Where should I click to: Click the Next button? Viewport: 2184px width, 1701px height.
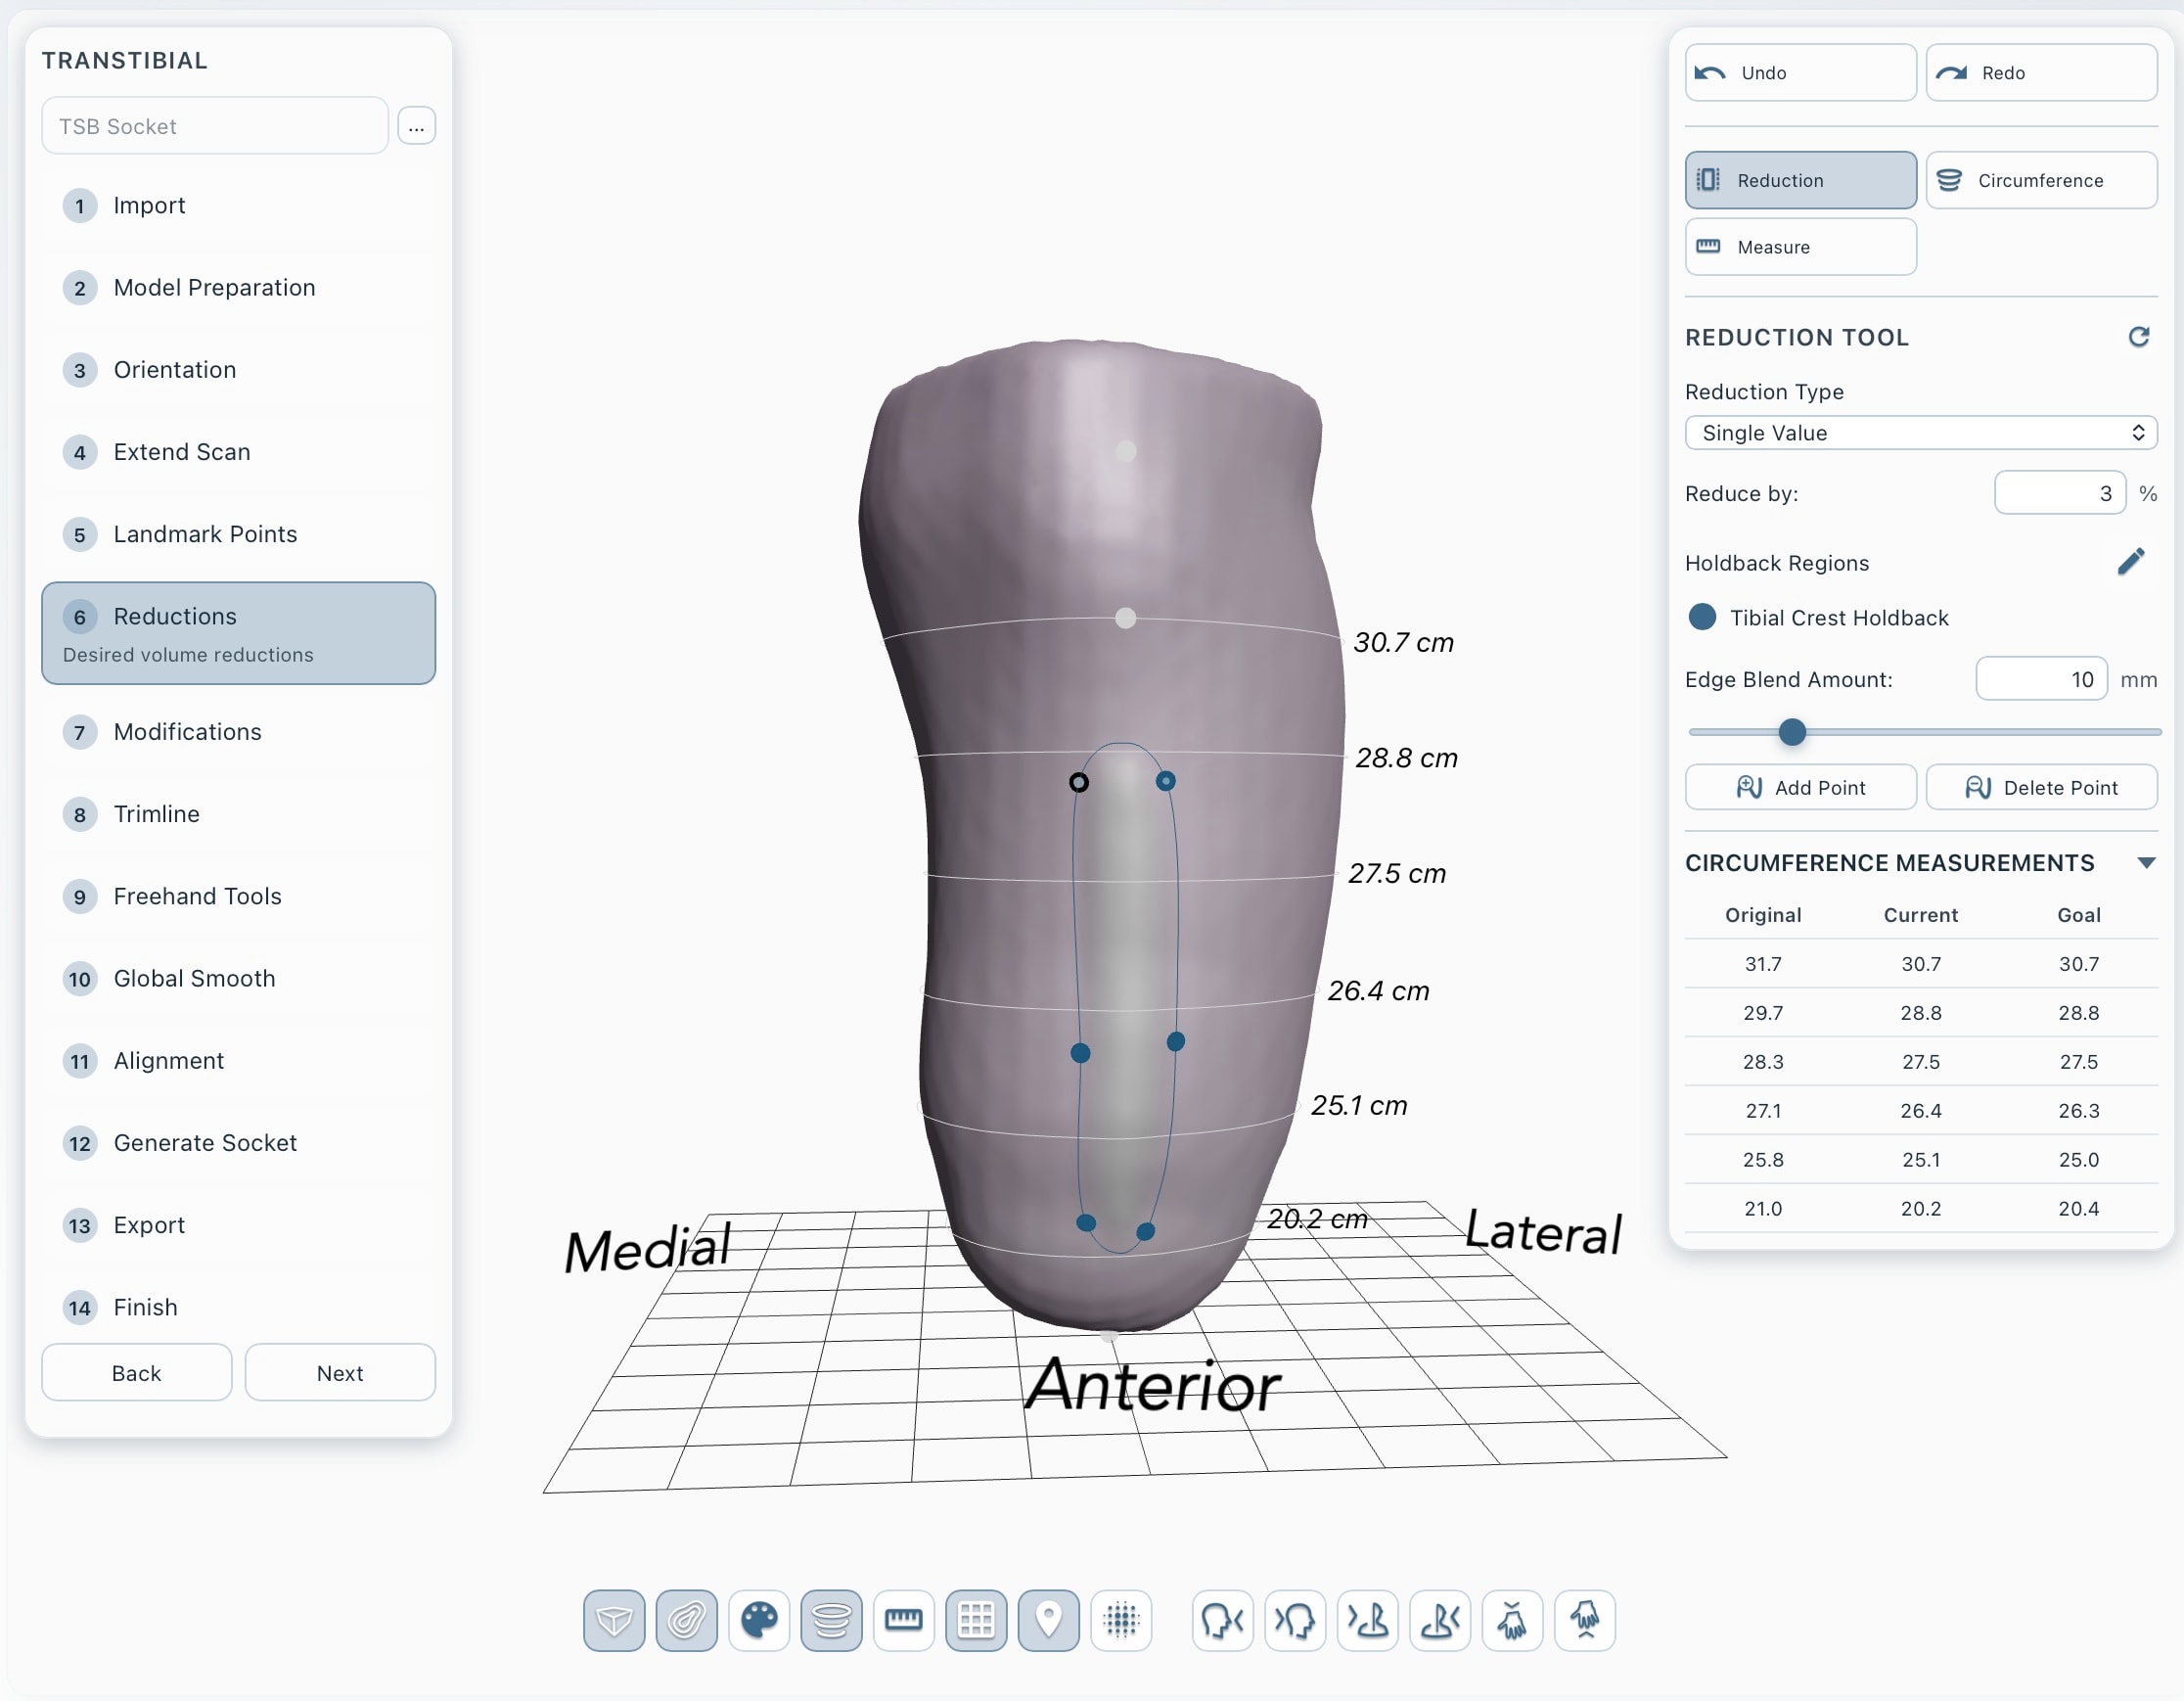tap(340, 1372)
